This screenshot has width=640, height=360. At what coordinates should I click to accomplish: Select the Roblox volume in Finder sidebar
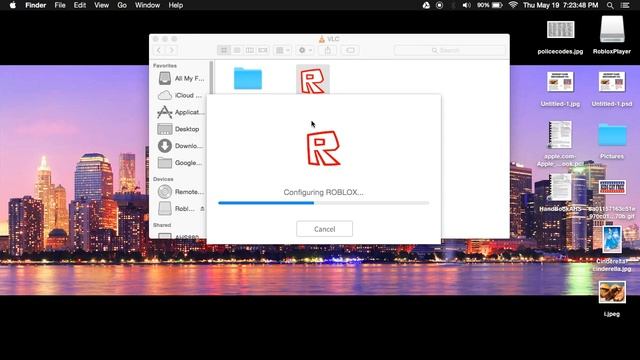click(176, 209)
